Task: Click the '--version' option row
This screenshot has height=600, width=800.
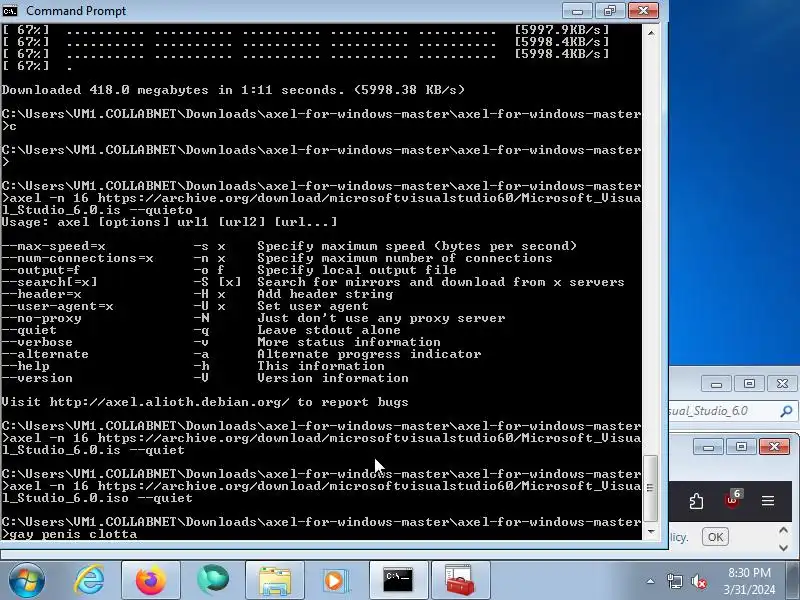Action: point(205,378)
